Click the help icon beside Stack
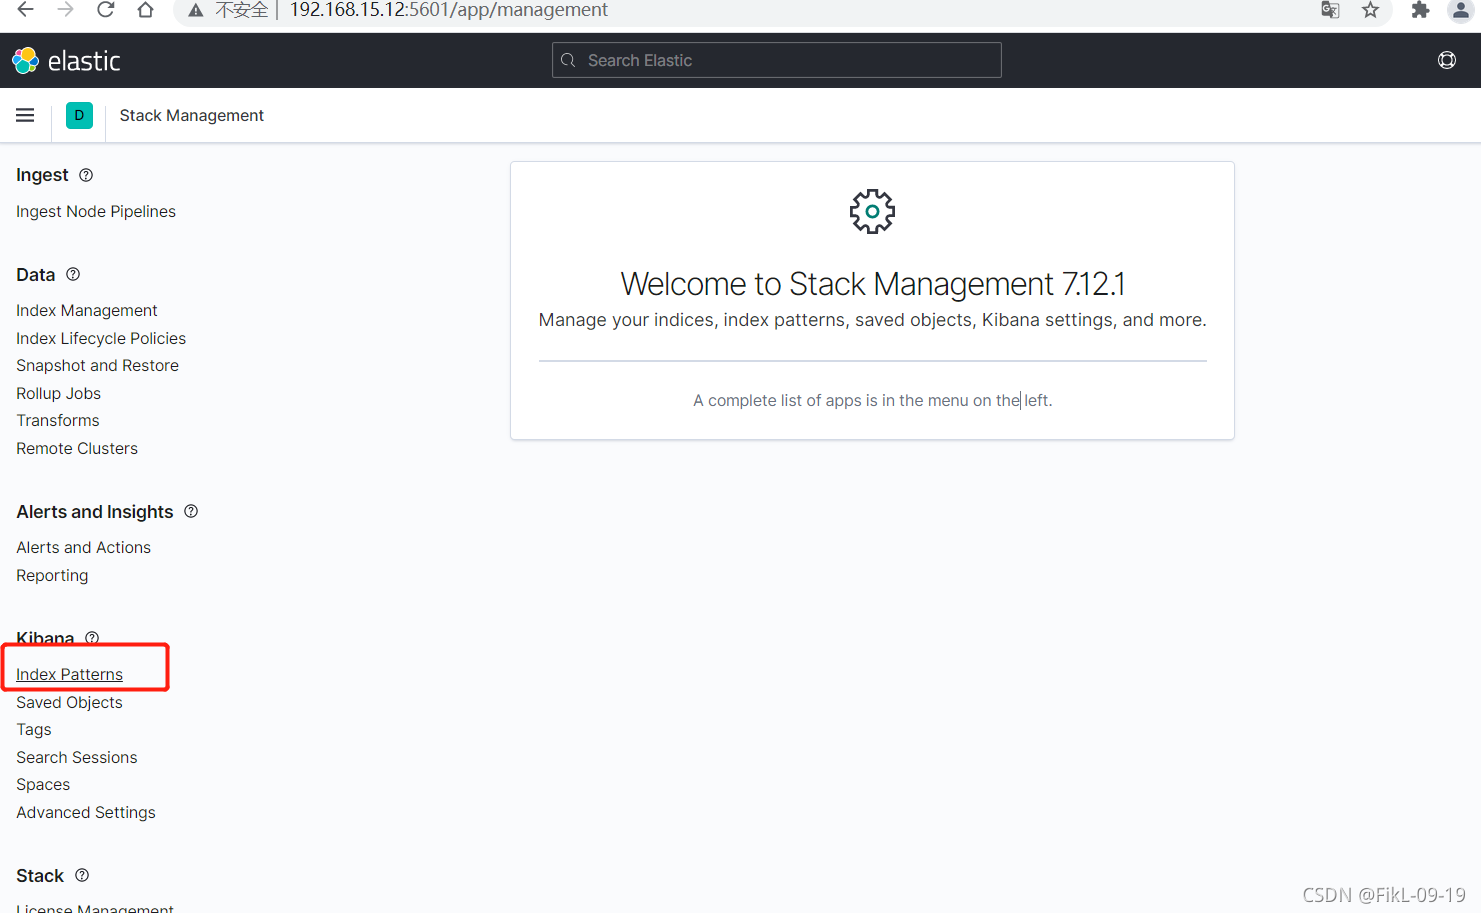The height and width of the screenshot is (913, 1481). (x=82, y=875)
